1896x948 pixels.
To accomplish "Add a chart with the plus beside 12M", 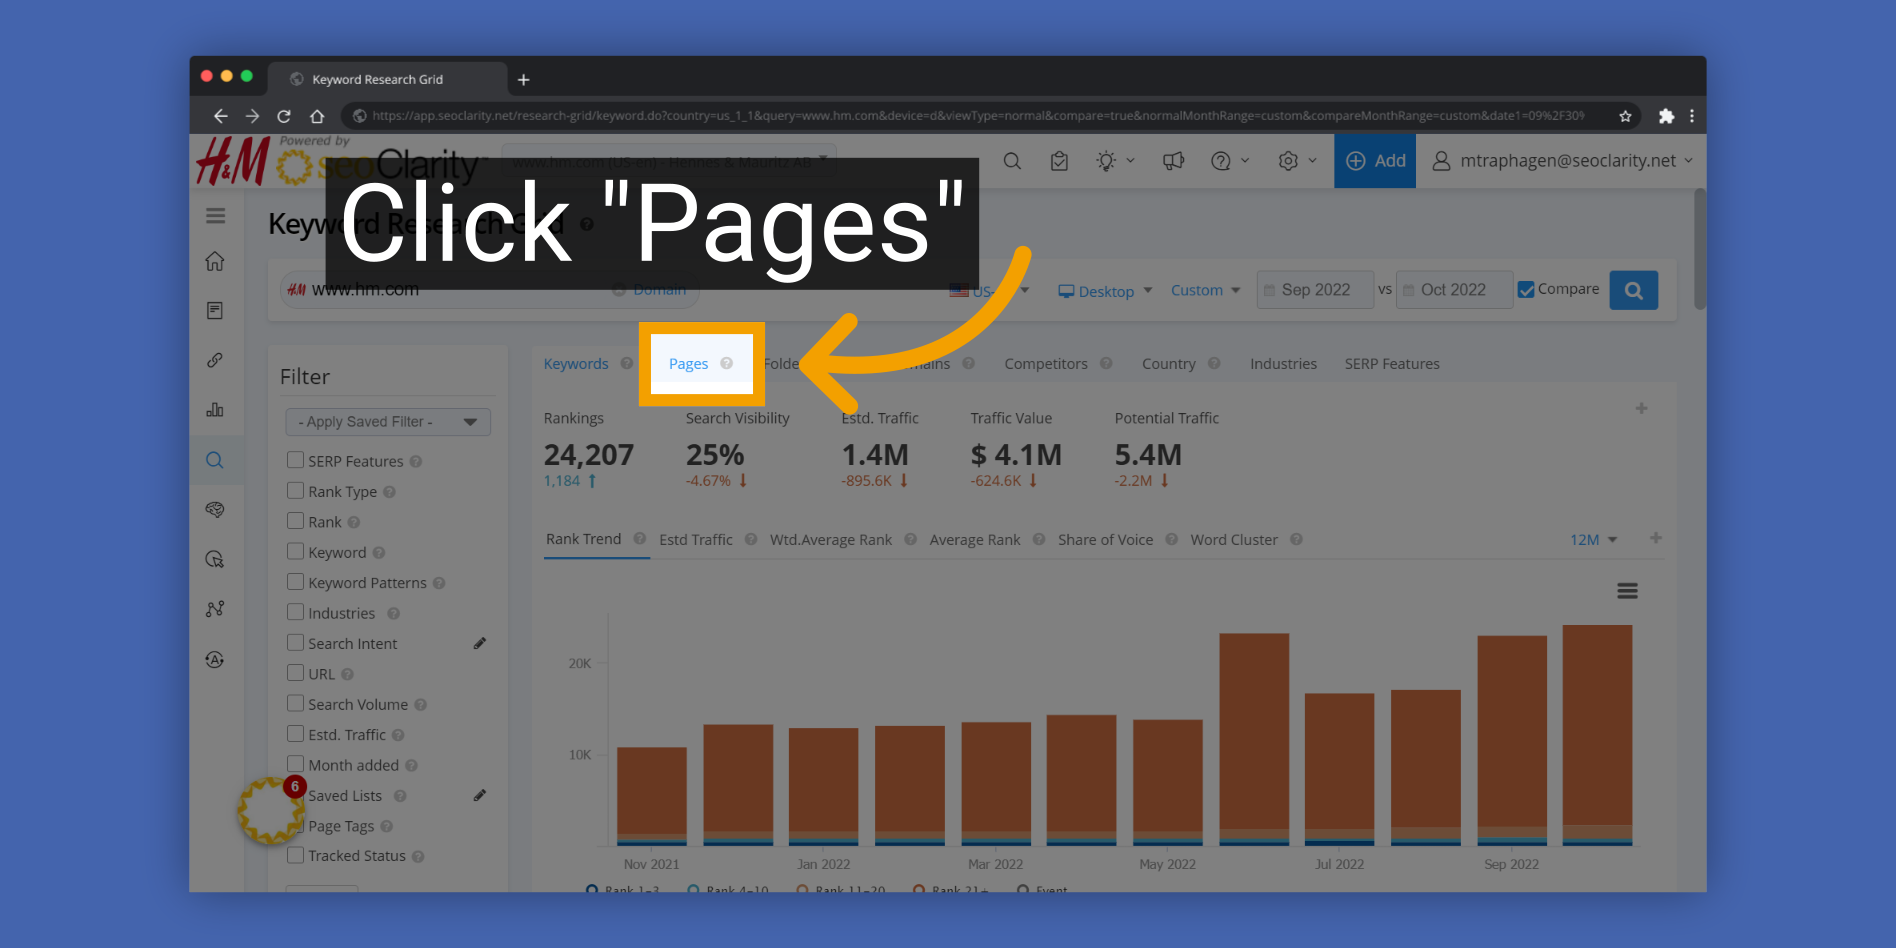I will pyautogui.click(x=1656, y=538).
